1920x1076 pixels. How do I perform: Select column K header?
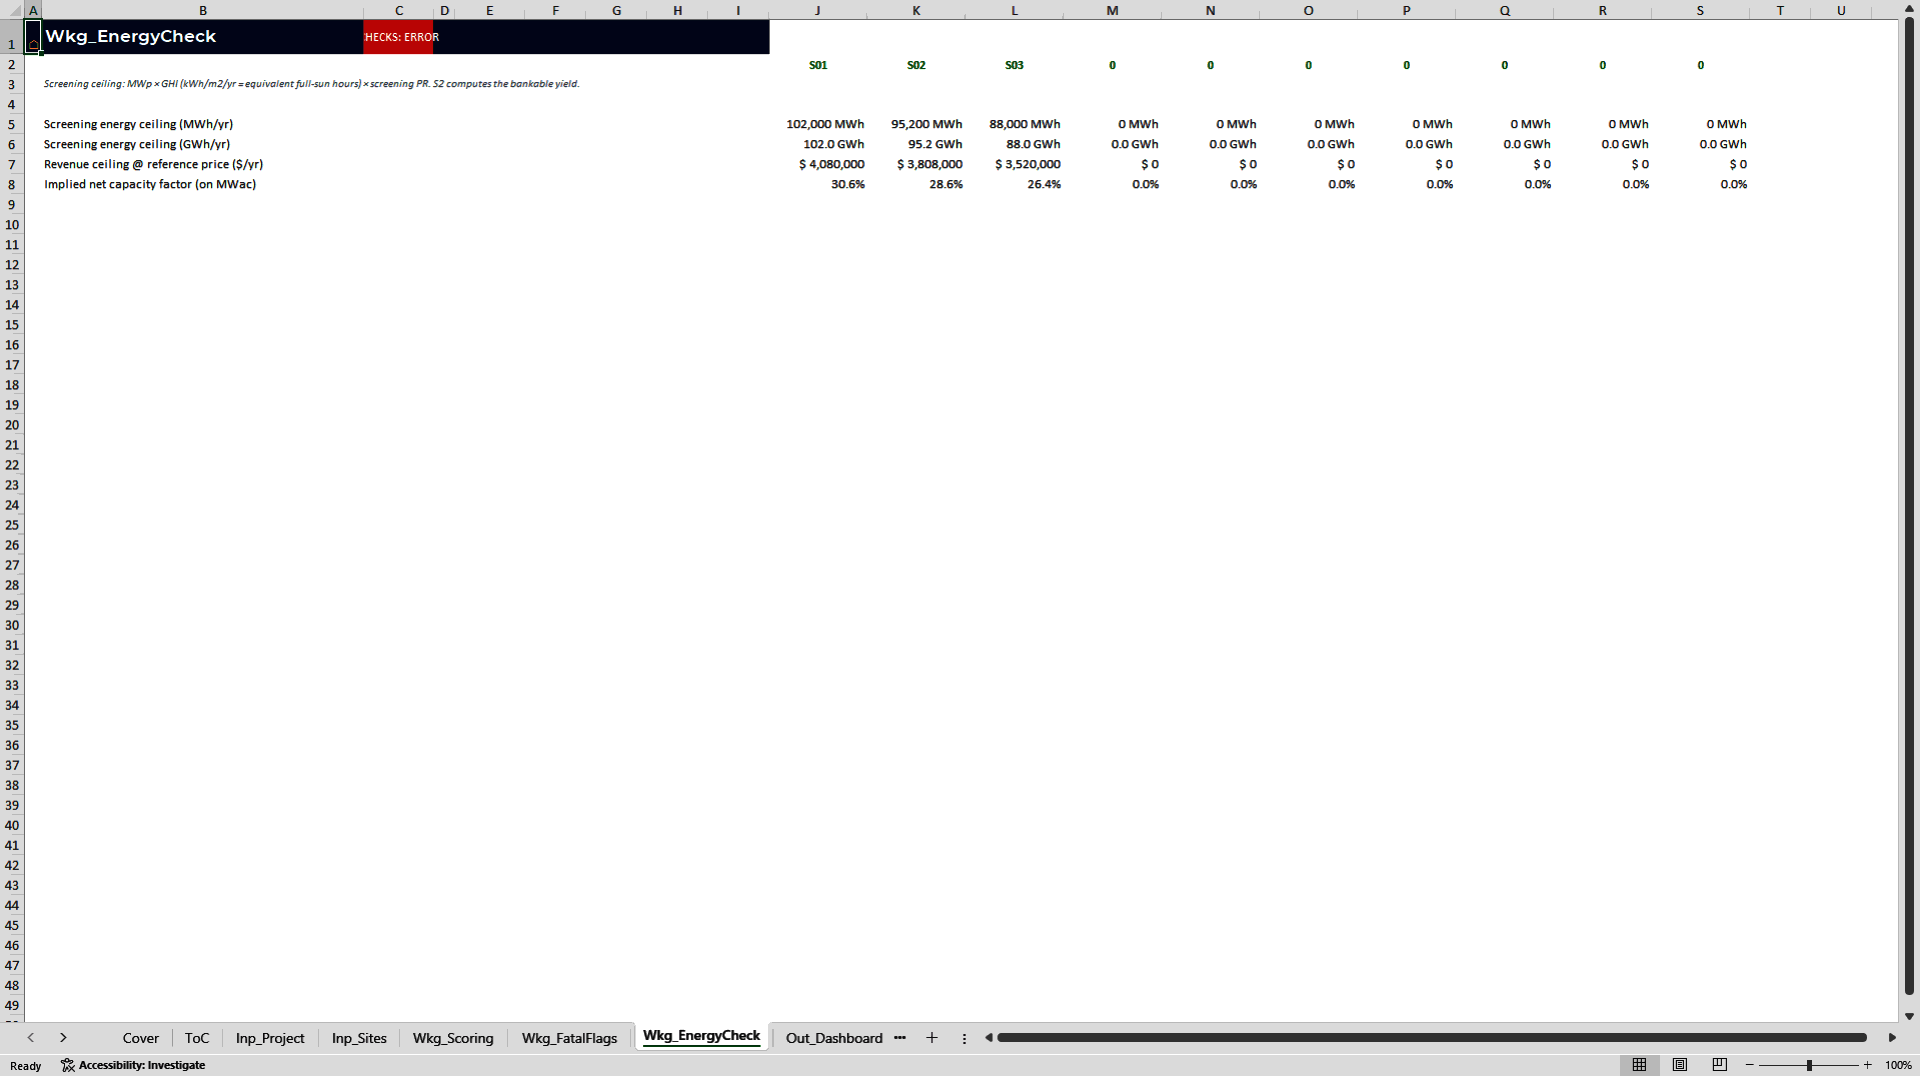click(x=916, y=10)
